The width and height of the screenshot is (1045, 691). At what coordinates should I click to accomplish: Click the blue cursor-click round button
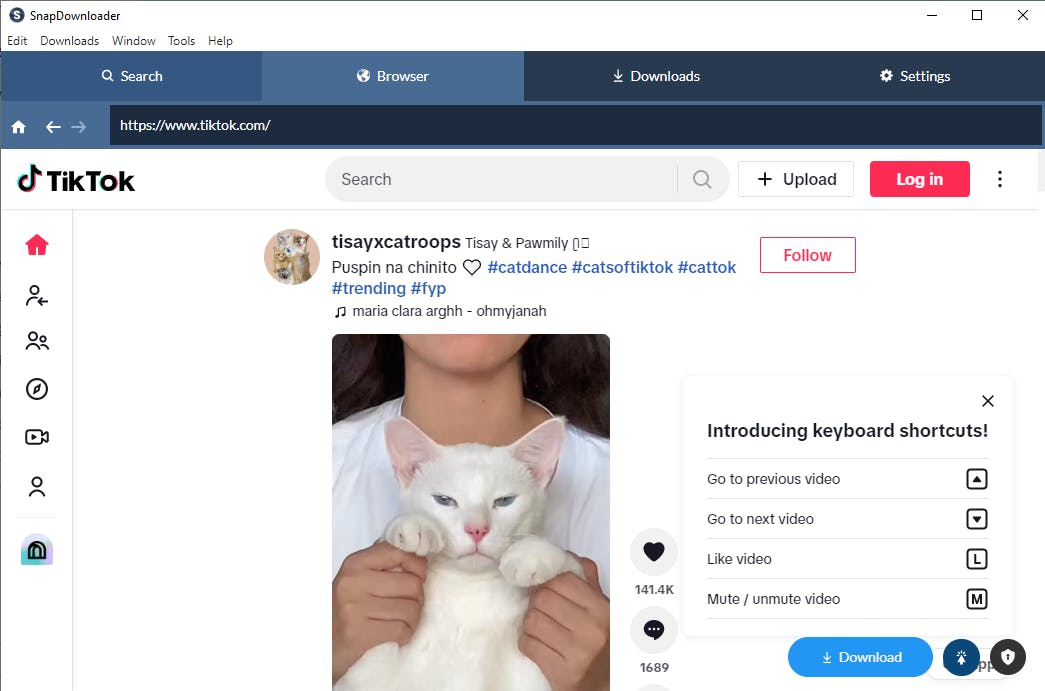[961, 657]
